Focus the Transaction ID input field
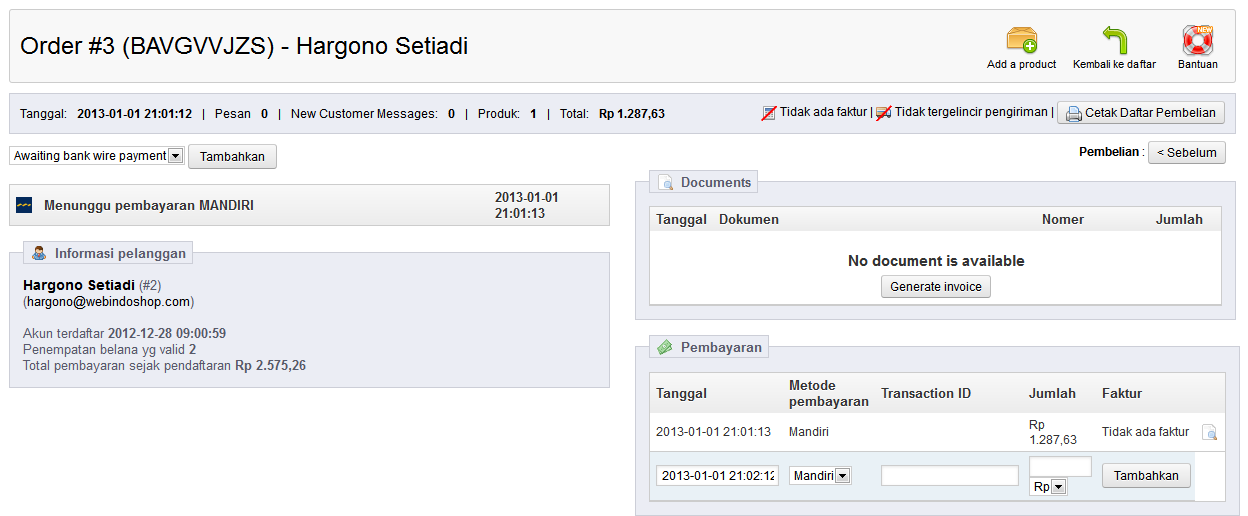 [x=949, y=476]
